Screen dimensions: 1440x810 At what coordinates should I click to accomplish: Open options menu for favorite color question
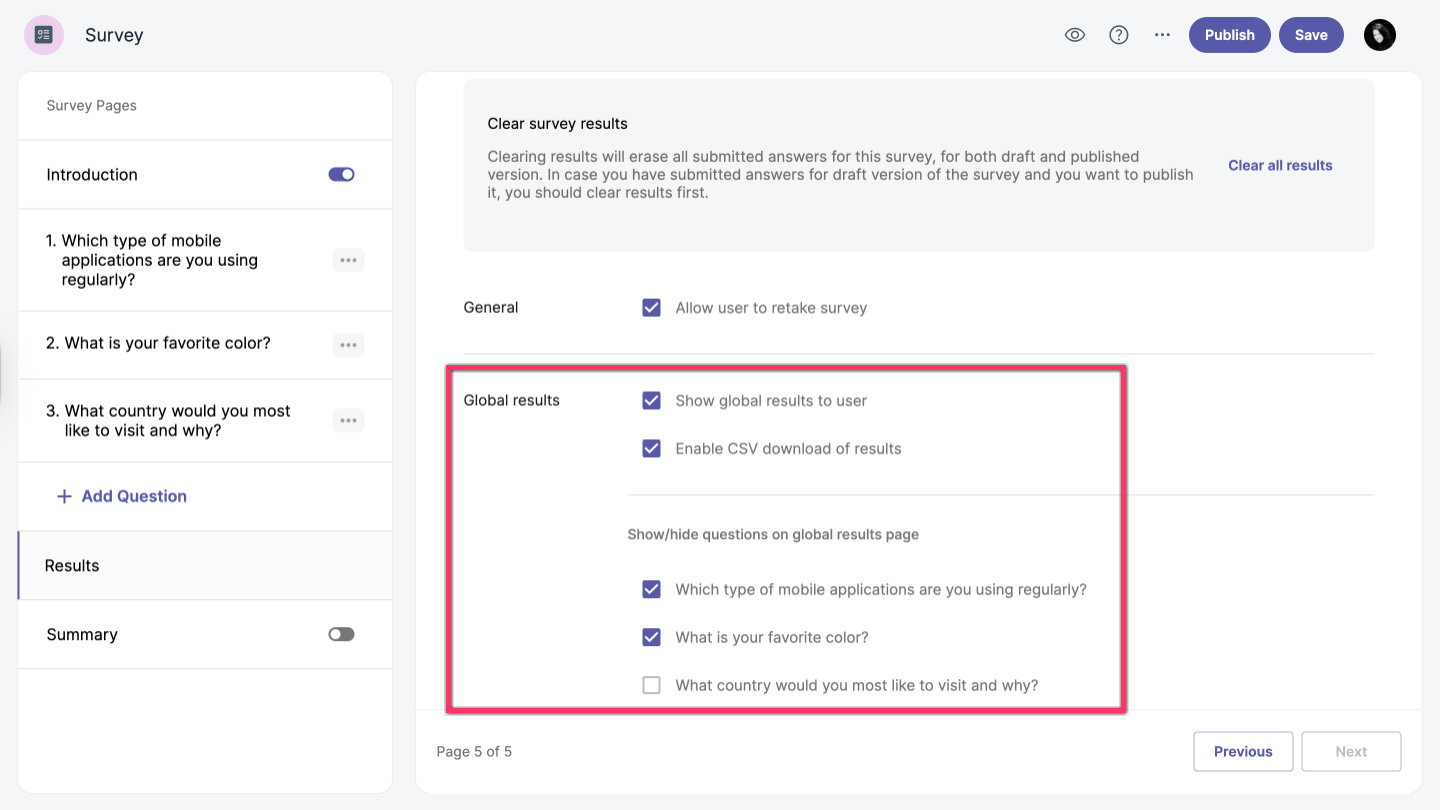348,345
